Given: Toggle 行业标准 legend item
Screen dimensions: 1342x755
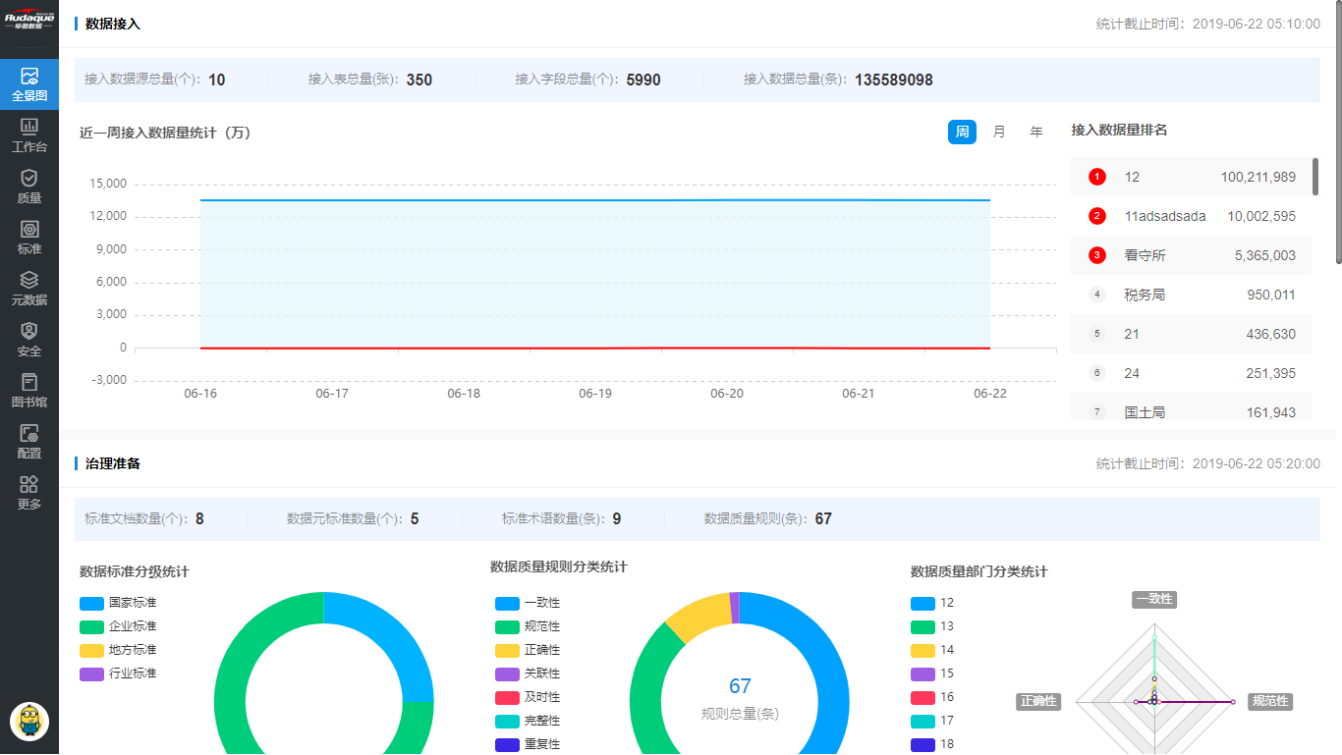Looking at the screenshot, I should click(118, 674).
